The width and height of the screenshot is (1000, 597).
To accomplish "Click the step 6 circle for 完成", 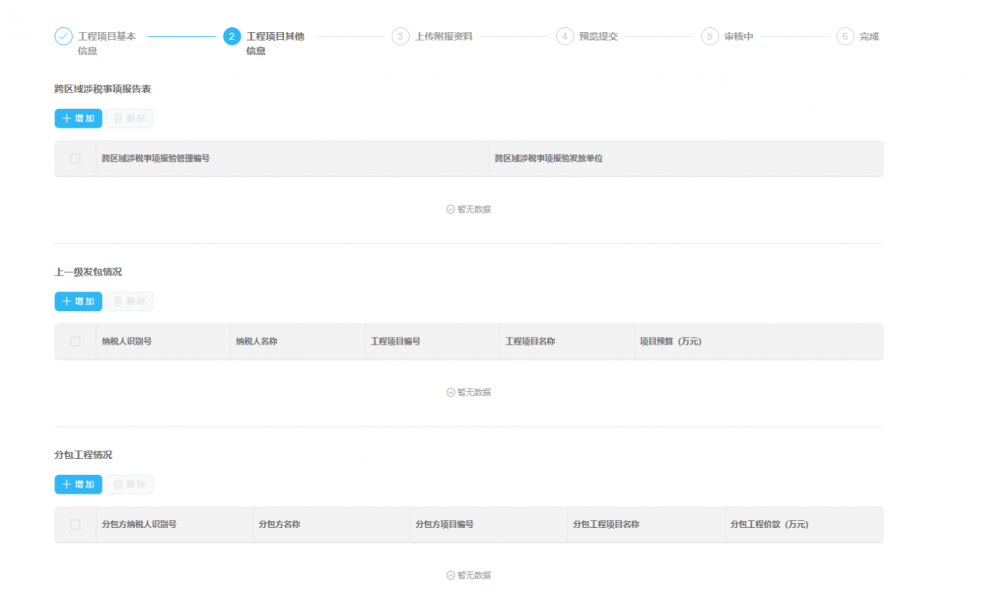I will pyautogui.click(x=845, y=36).
